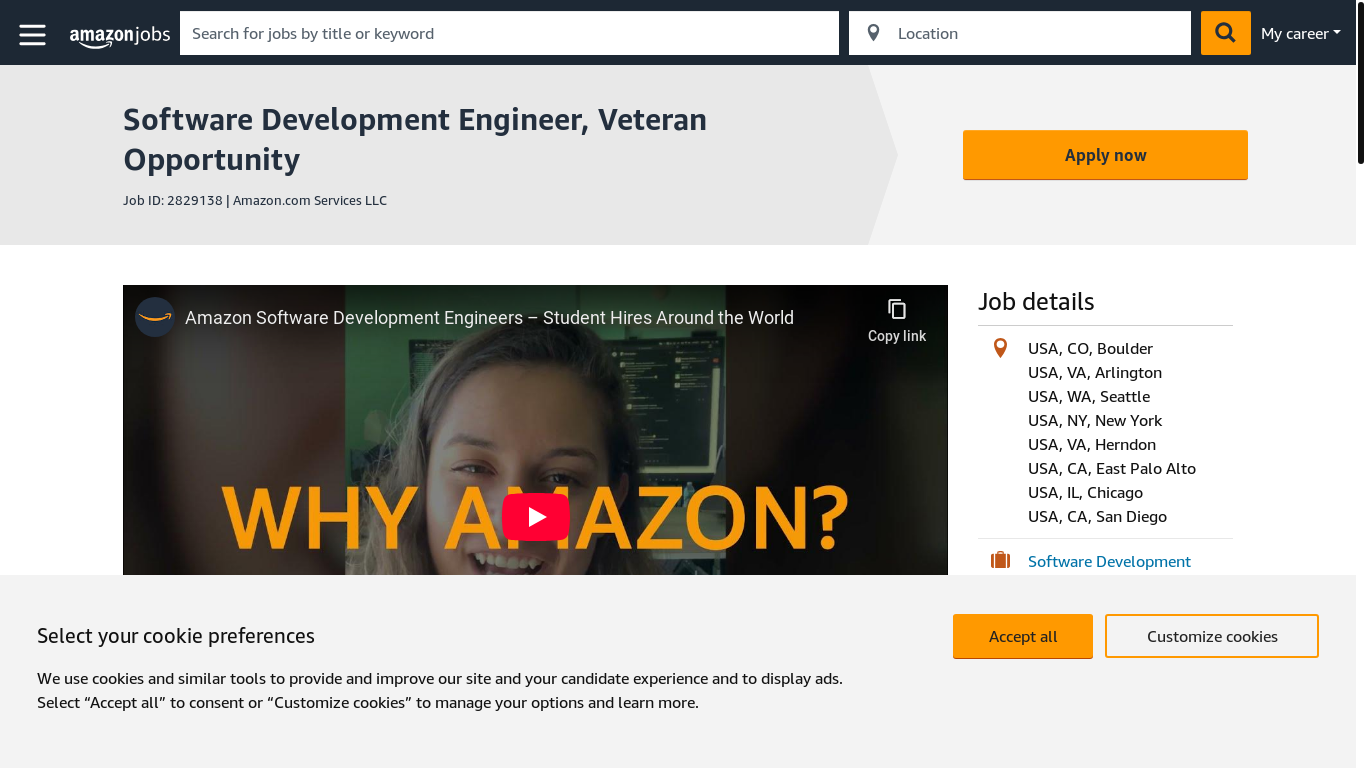The image size is (1366, 768).
Task: Play the YouTube video
Action: click(x=536, y=517)
